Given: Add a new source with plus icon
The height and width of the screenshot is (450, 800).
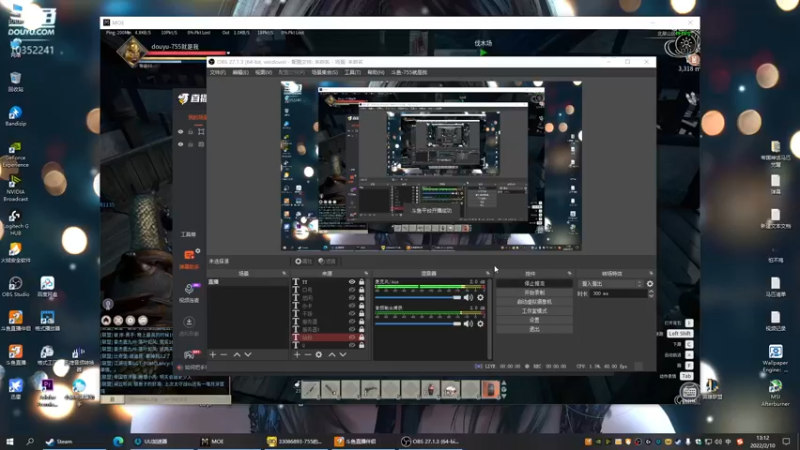Looking at the screenshot, I should point(297,354).
